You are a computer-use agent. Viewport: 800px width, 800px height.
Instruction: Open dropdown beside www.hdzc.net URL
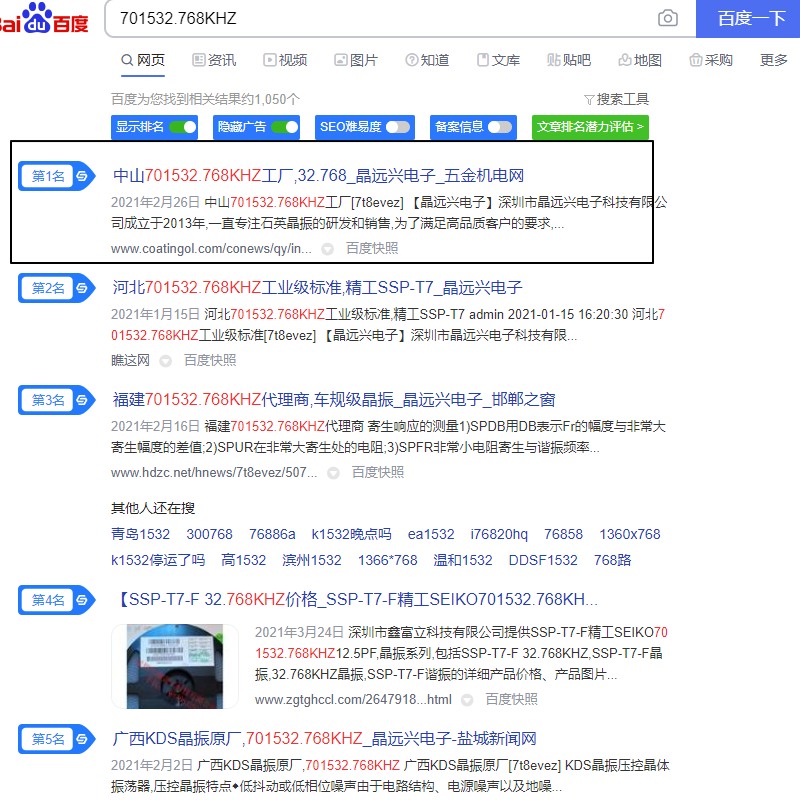click(333, 473)
